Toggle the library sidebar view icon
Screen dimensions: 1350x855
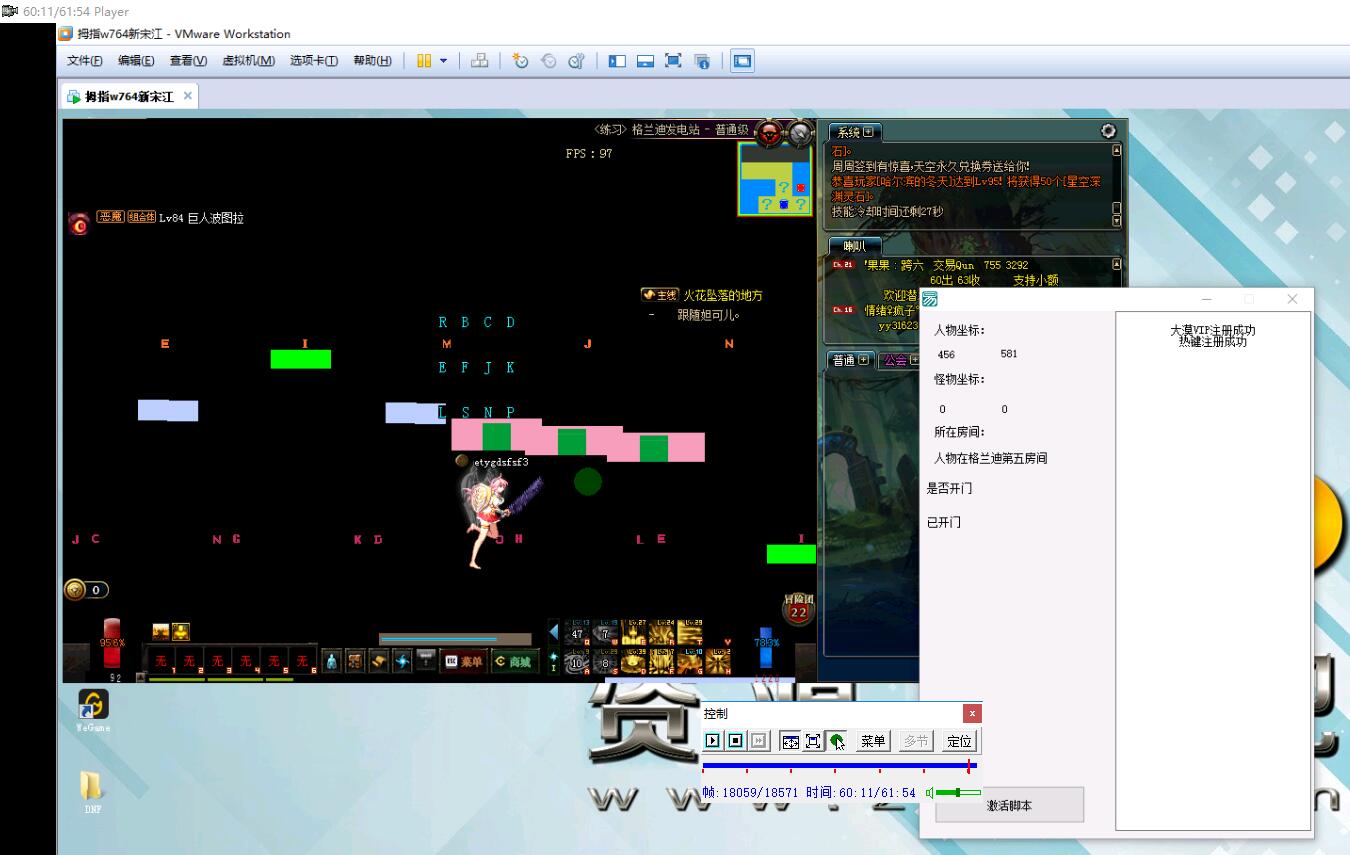(617, 61)
